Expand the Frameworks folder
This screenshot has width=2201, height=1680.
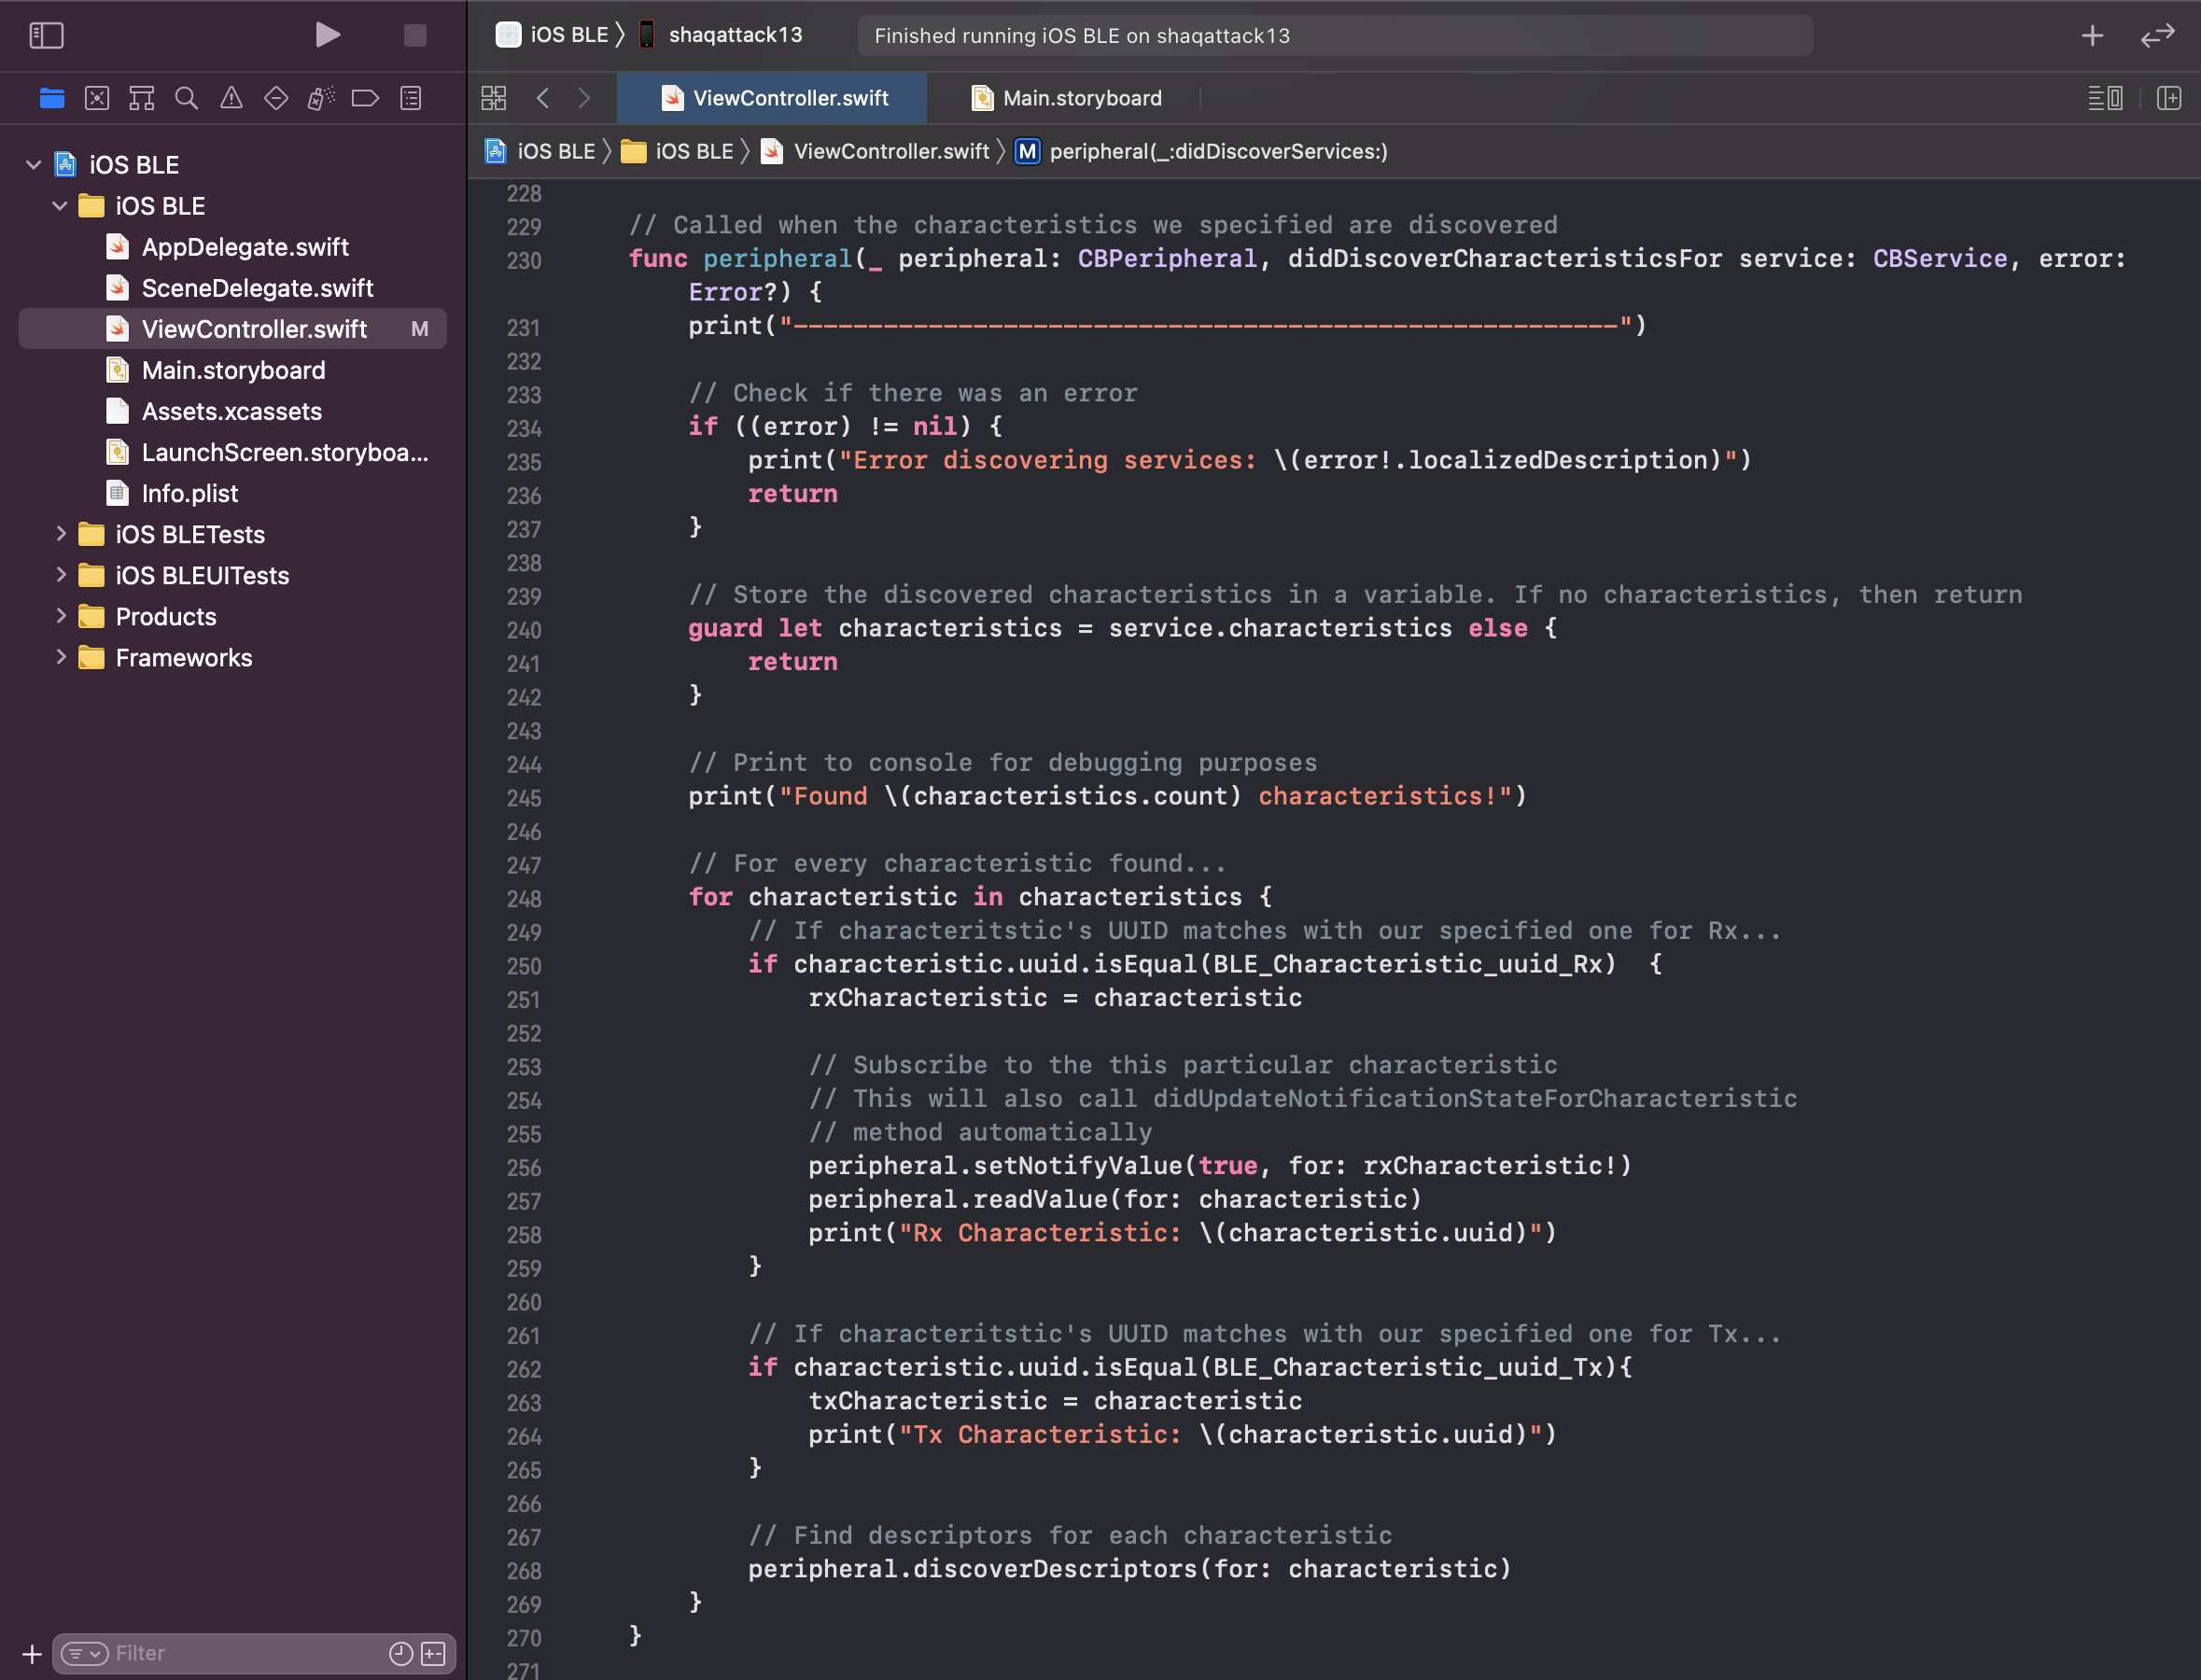pos(60,657)
